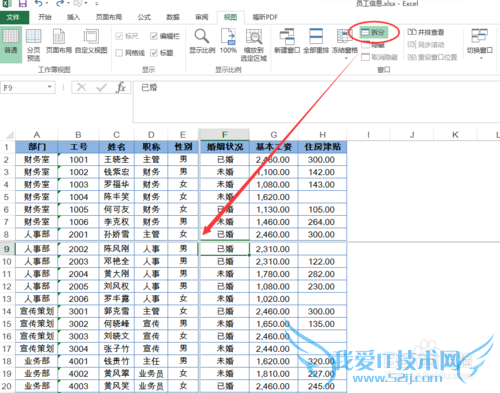Switch to the 福昕PDF tab
This screenshot has height=393, width=500.
pos(265,17)
